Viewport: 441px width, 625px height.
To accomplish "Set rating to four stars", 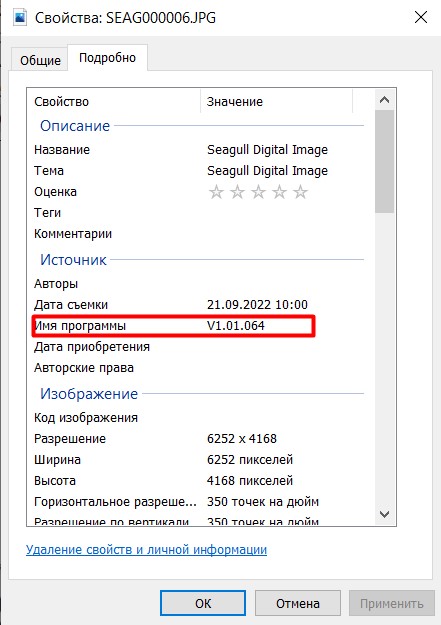I will (x=280, y=192).
